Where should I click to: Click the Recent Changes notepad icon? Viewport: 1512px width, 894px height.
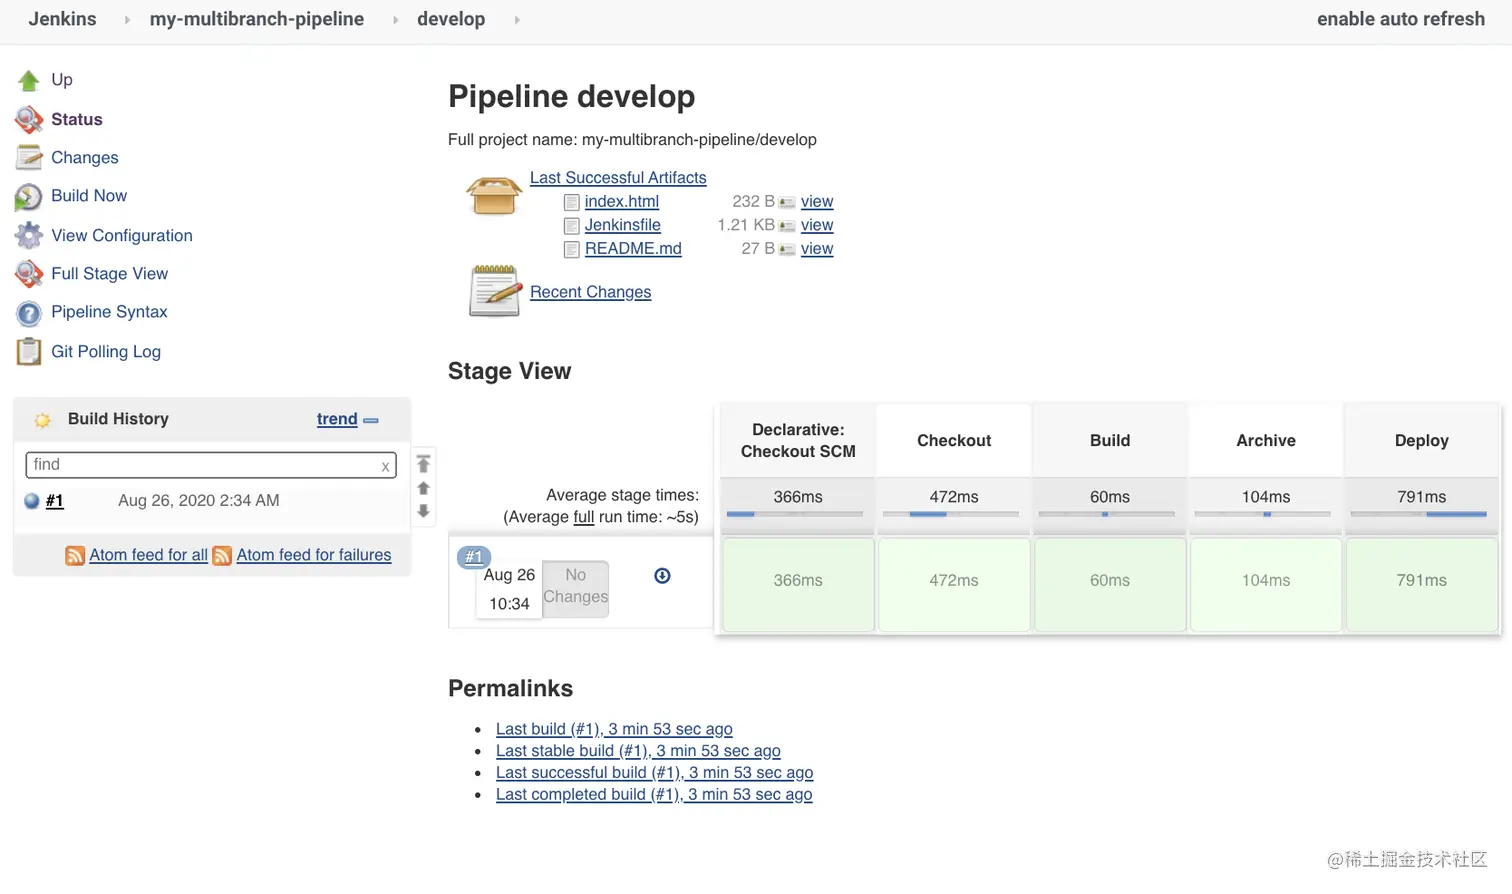[x=495, y=291]
